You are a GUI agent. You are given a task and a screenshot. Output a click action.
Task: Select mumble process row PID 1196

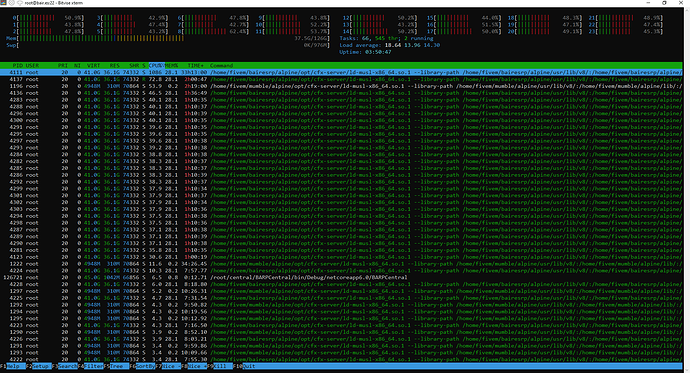341,86
